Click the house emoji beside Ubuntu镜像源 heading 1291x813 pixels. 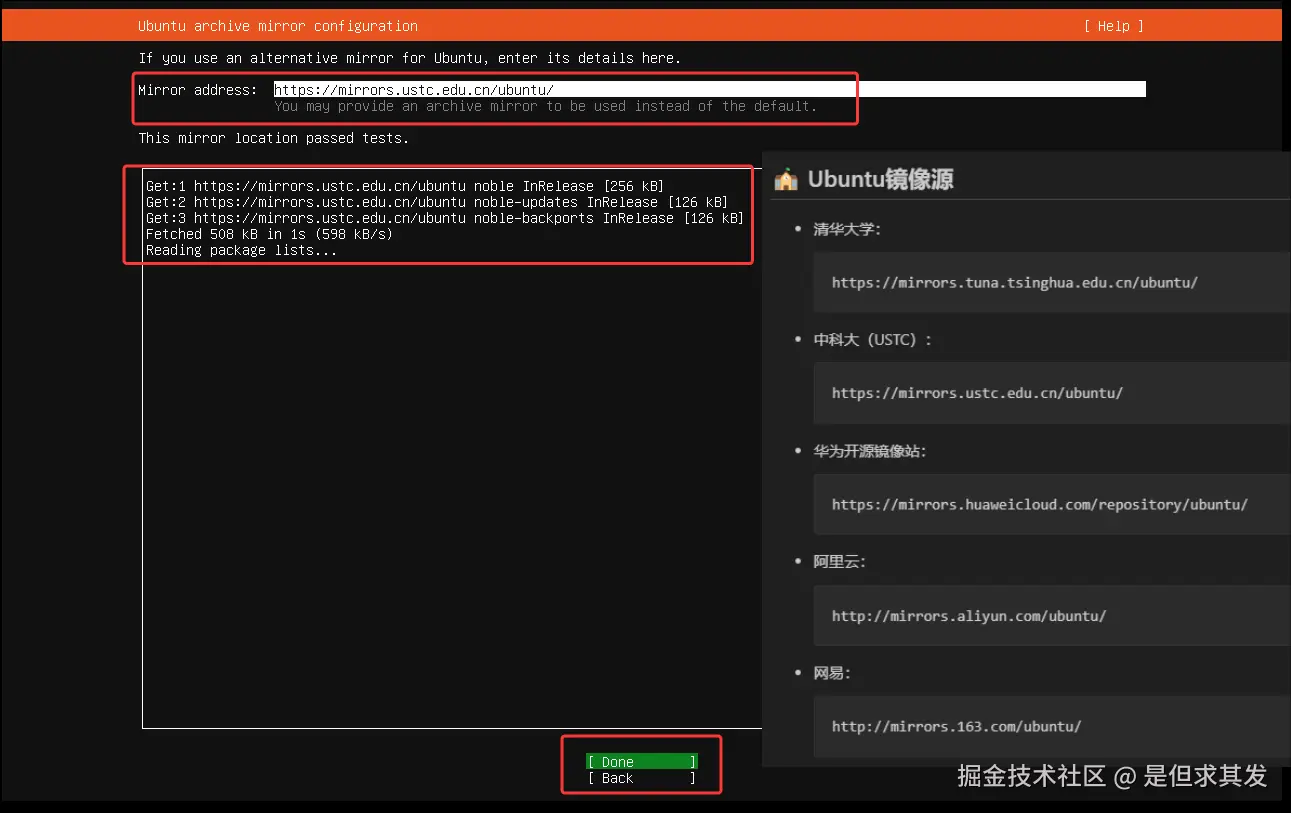pyautogui.click(x=786, y=180)
